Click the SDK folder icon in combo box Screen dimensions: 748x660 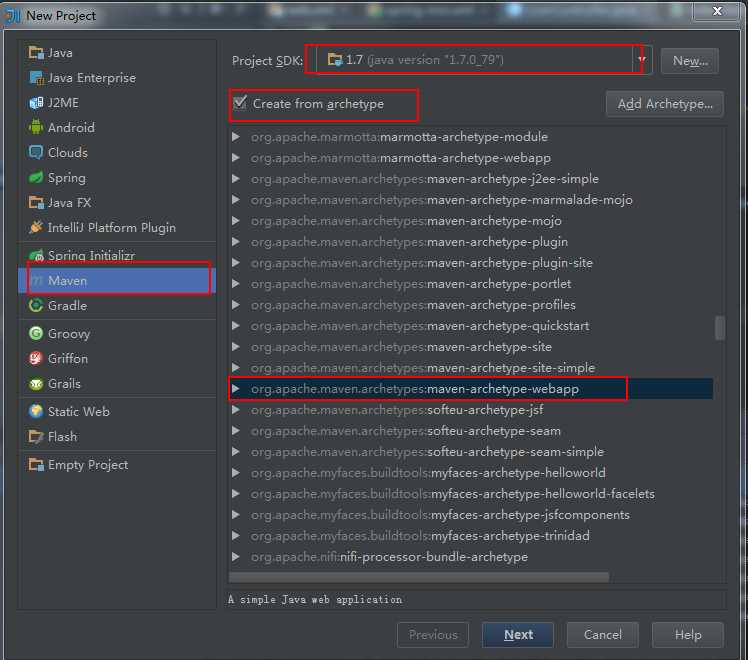pos(335,60)
